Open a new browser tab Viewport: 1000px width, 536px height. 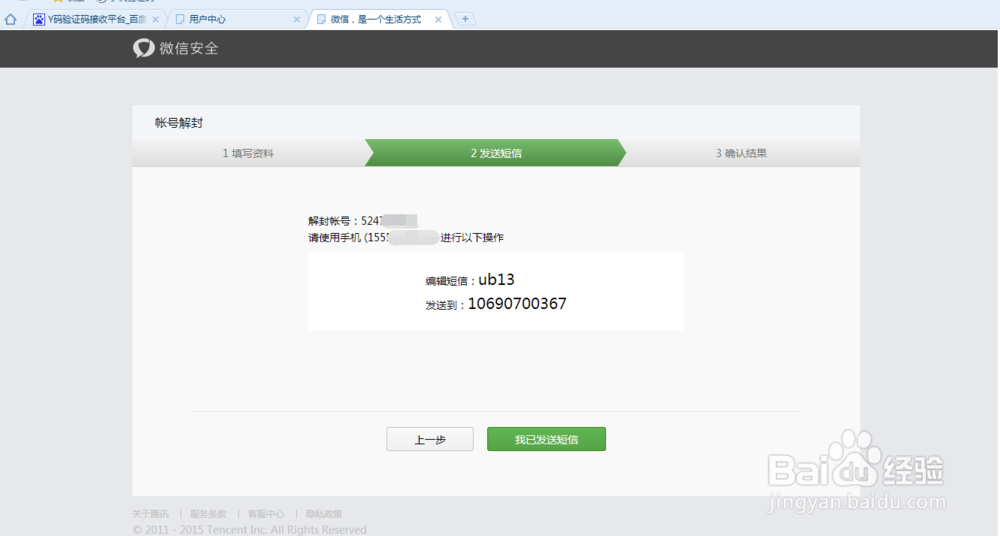point(465,19)
